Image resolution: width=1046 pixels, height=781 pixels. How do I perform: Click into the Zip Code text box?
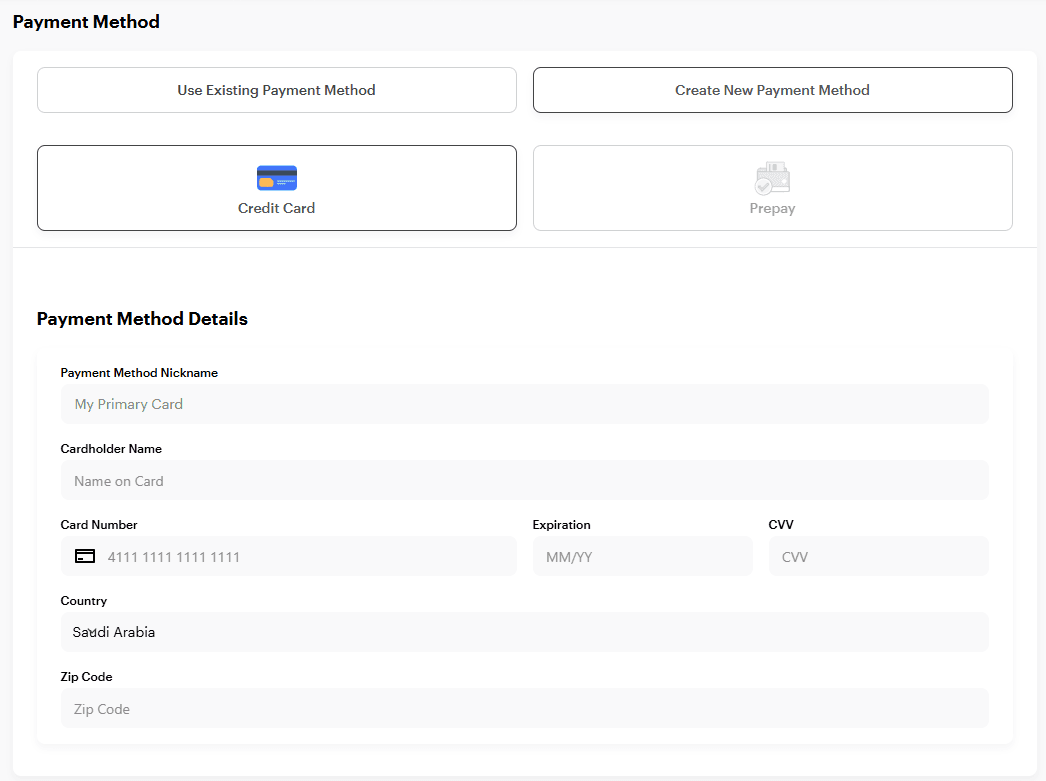coord(524,708)
